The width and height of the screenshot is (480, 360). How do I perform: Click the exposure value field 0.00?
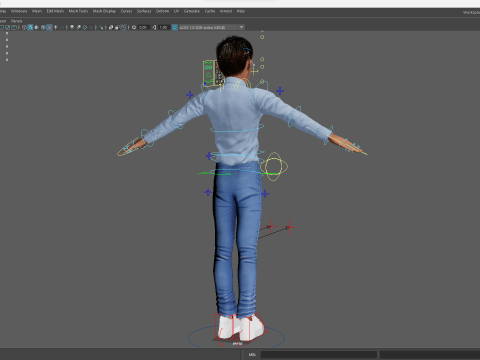point(143,27)
